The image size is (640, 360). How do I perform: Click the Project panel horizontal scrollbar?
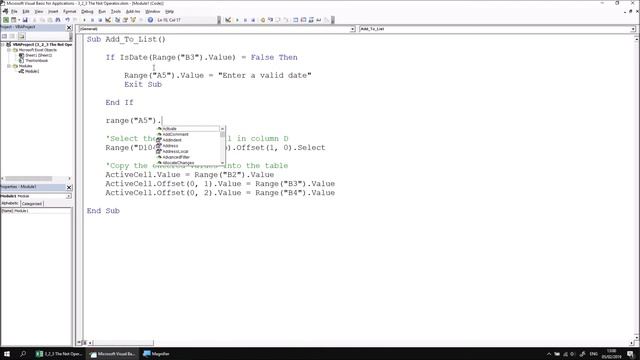pos(36,178)
